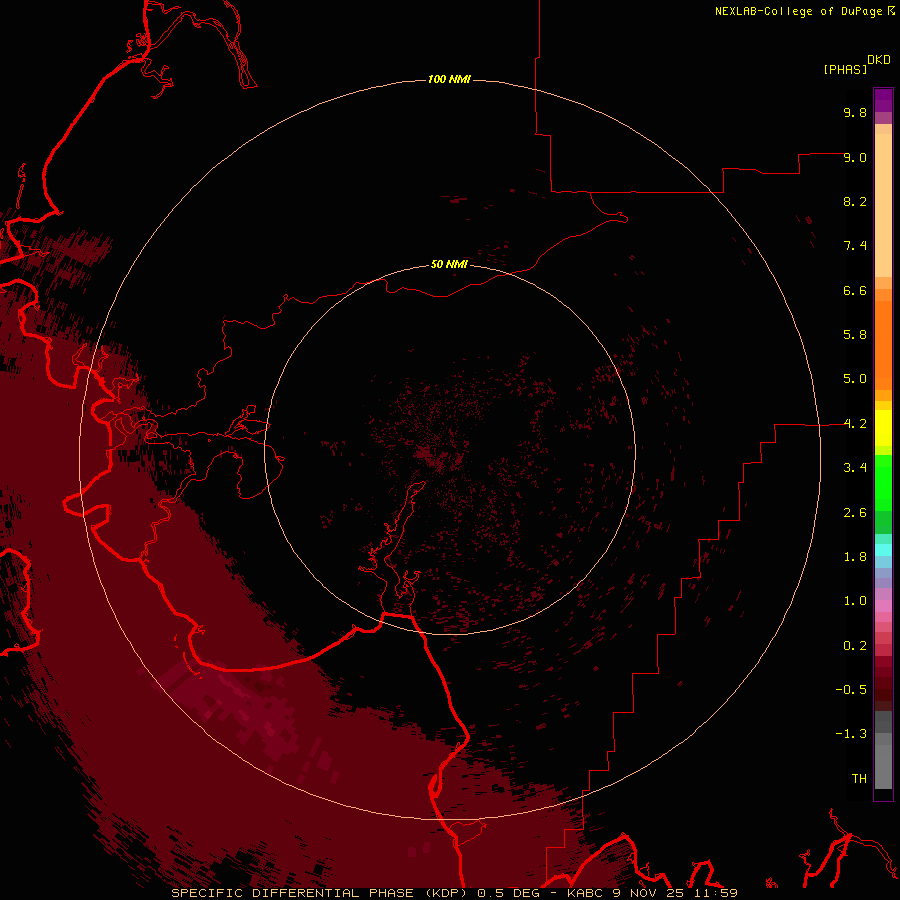Select the 7.4 legend value
900x900 pixels.
(855, 246)
